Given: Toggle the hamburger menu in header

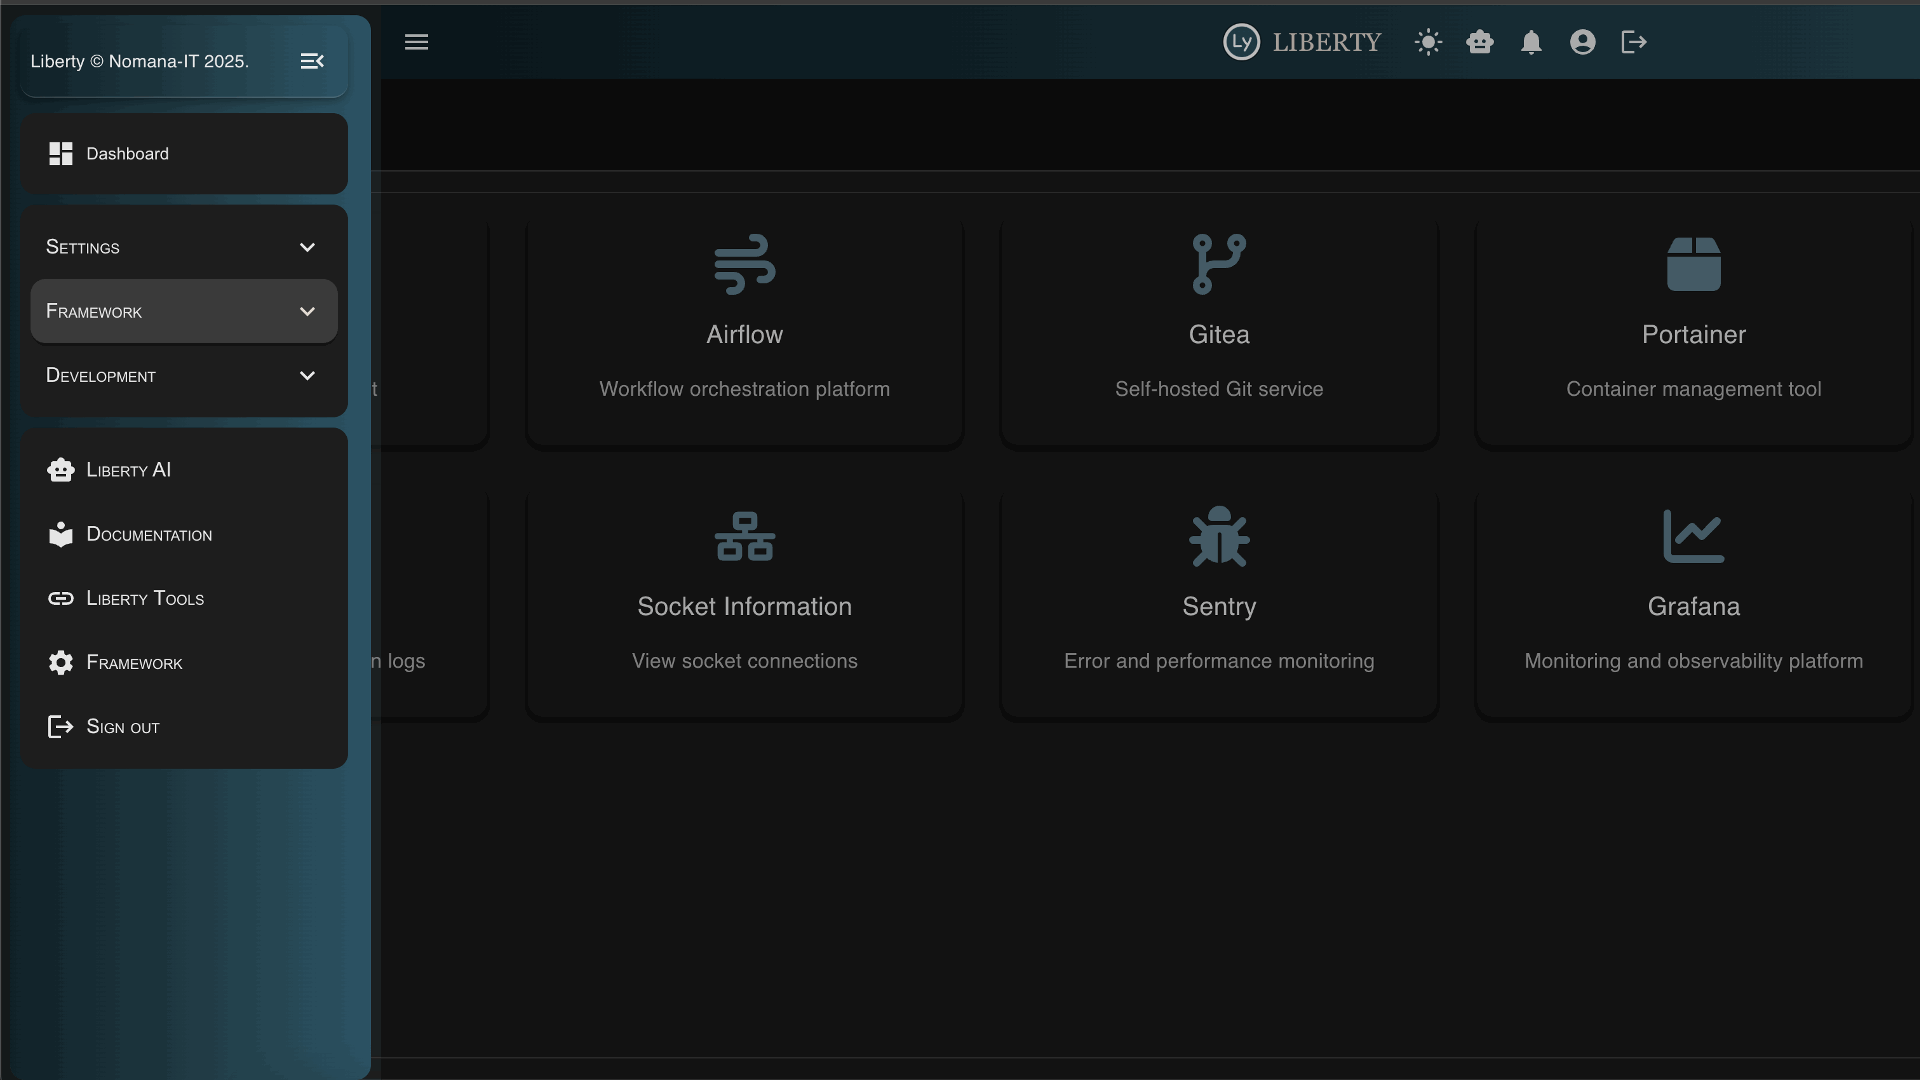Looking at the screenshot, I should (416, 42).
